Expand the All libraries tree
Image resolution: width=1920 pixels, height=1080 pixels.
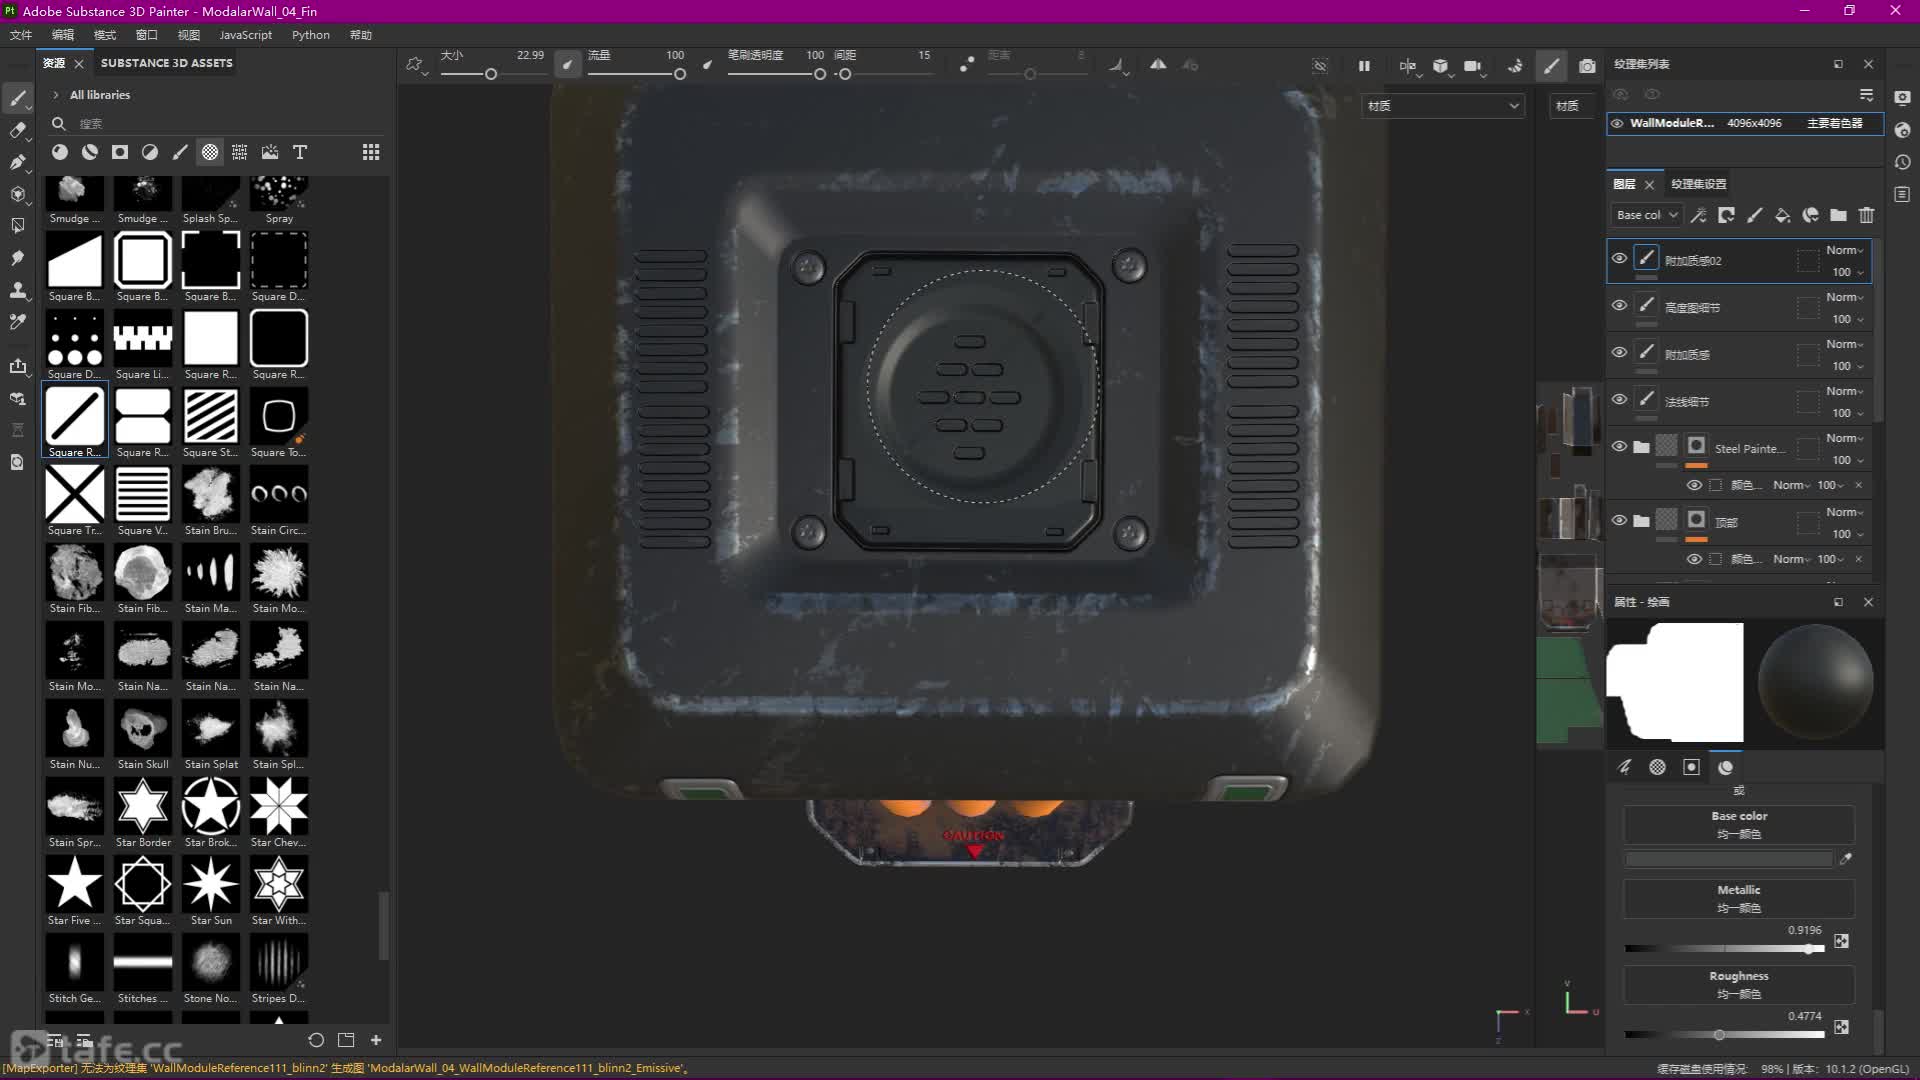point(56,95)
